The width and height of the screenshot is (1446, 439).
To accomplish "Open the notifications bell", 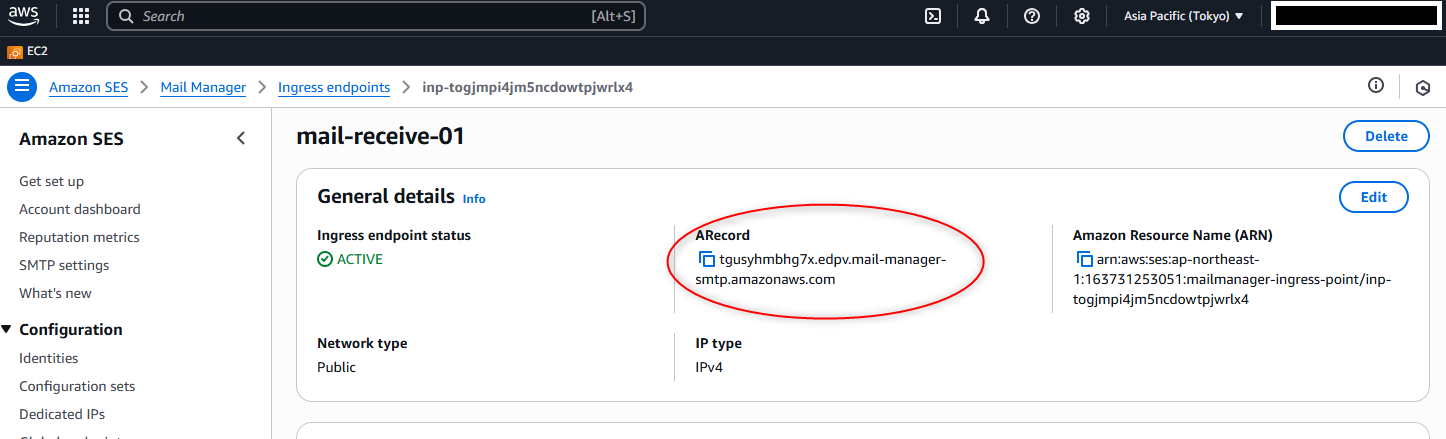I will click(x=982, y=16).
